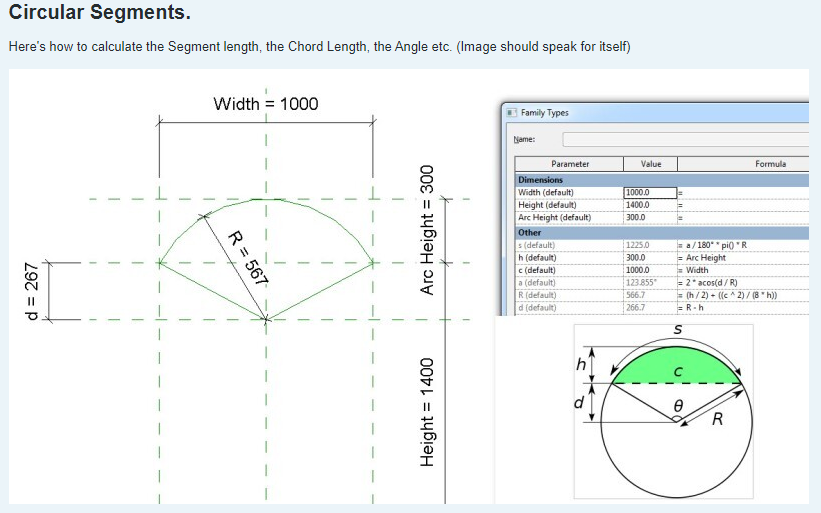The height and width of the screenshot is (513, 821).
Task: Click the θ angle label in the circle diagram
Action: [x=678, y=406]
